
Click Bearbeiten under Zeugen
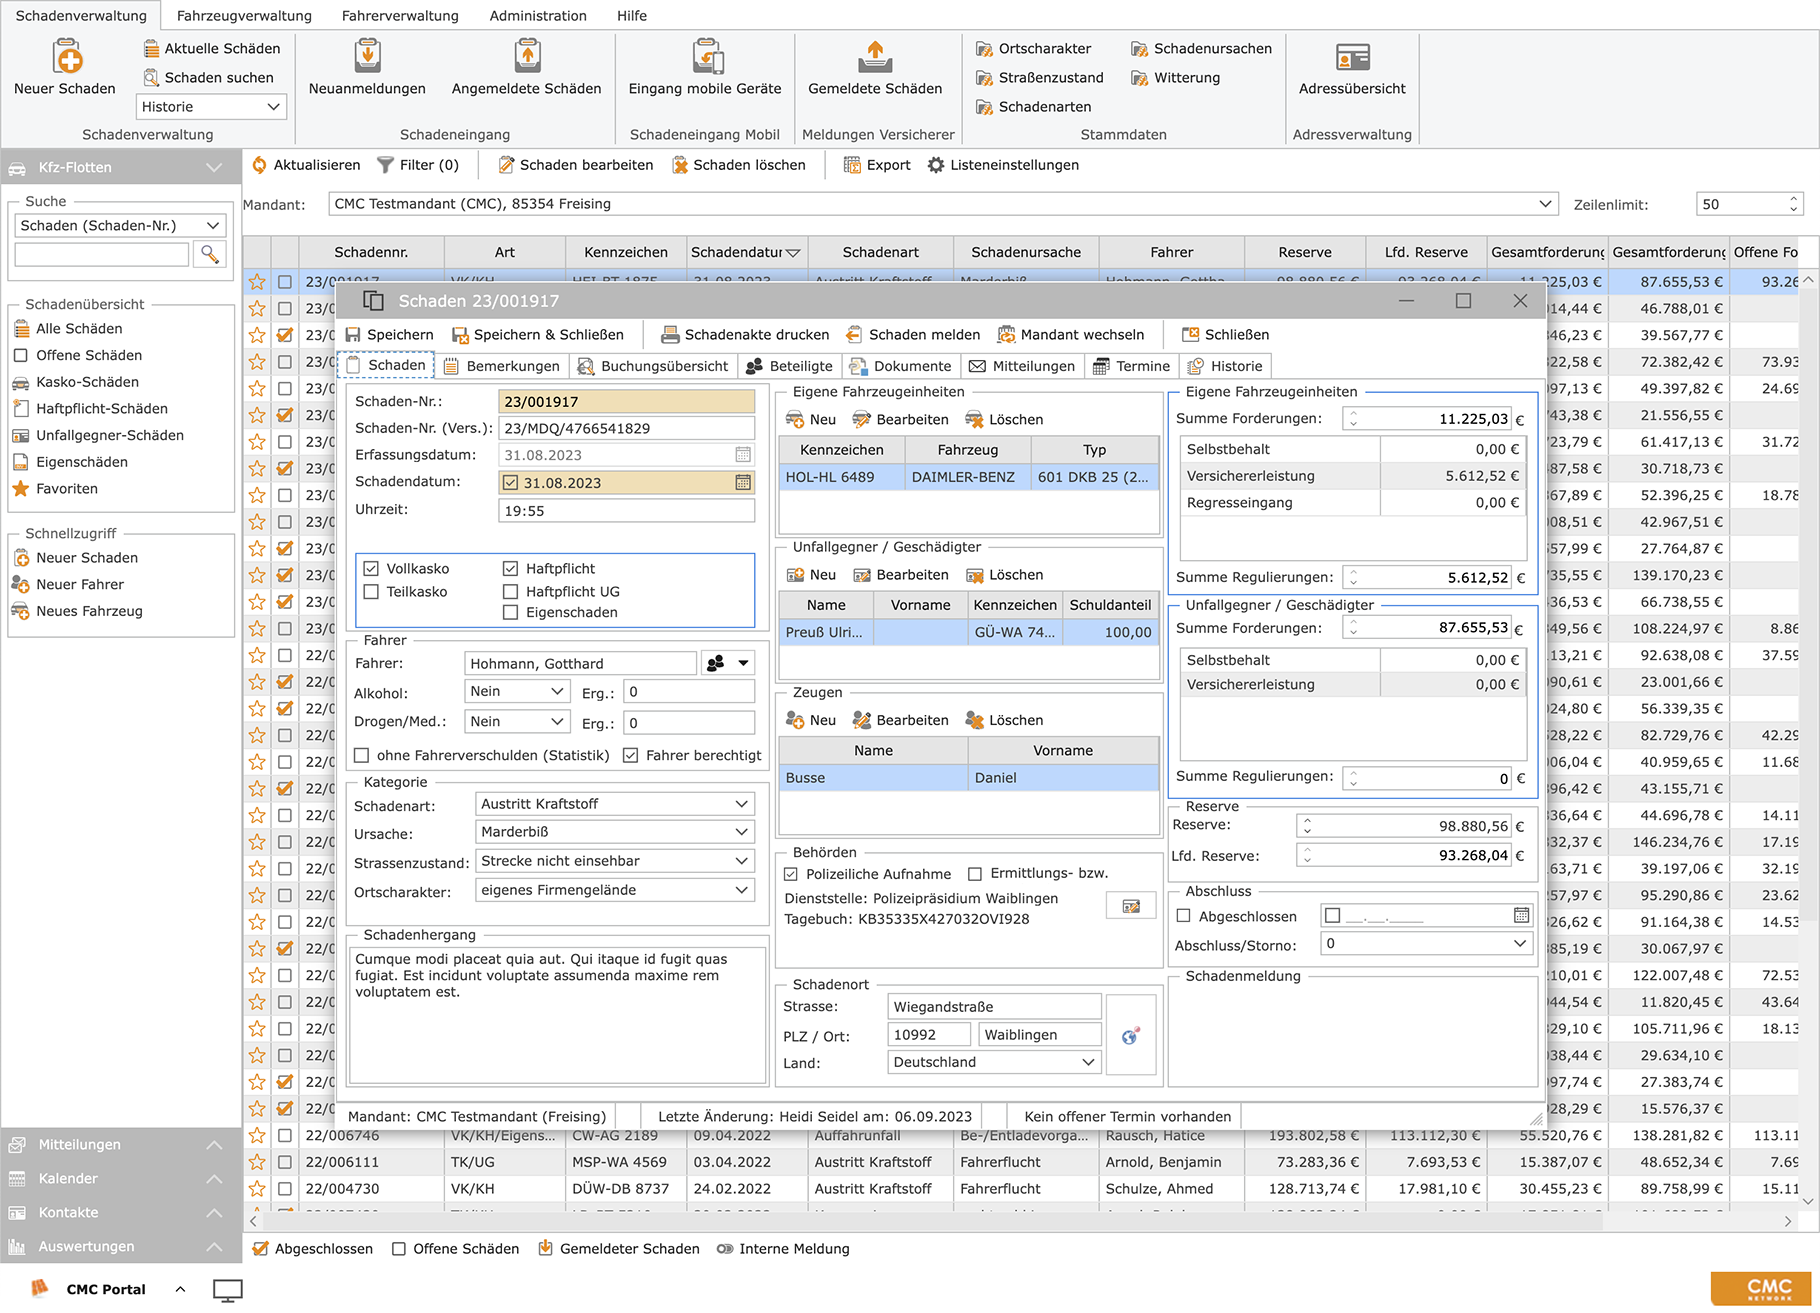tap(900, 720)
